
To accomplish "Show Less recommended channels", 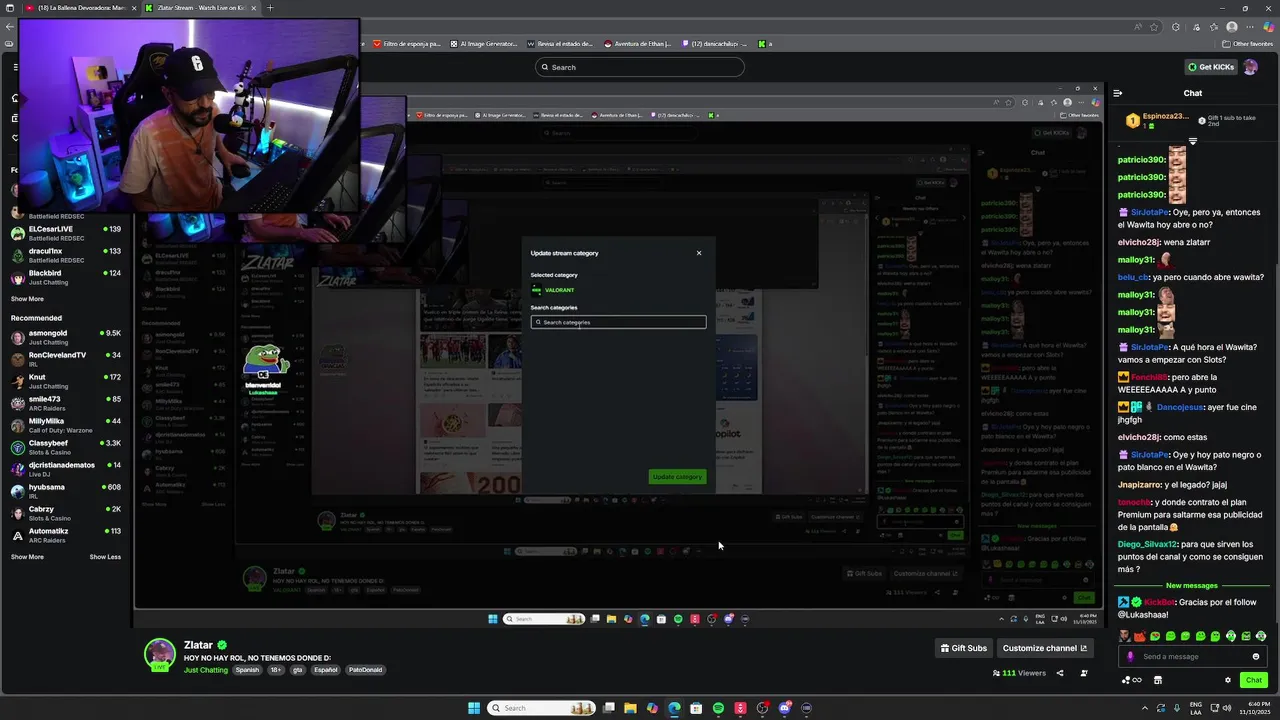I will [x=105, y=557].
